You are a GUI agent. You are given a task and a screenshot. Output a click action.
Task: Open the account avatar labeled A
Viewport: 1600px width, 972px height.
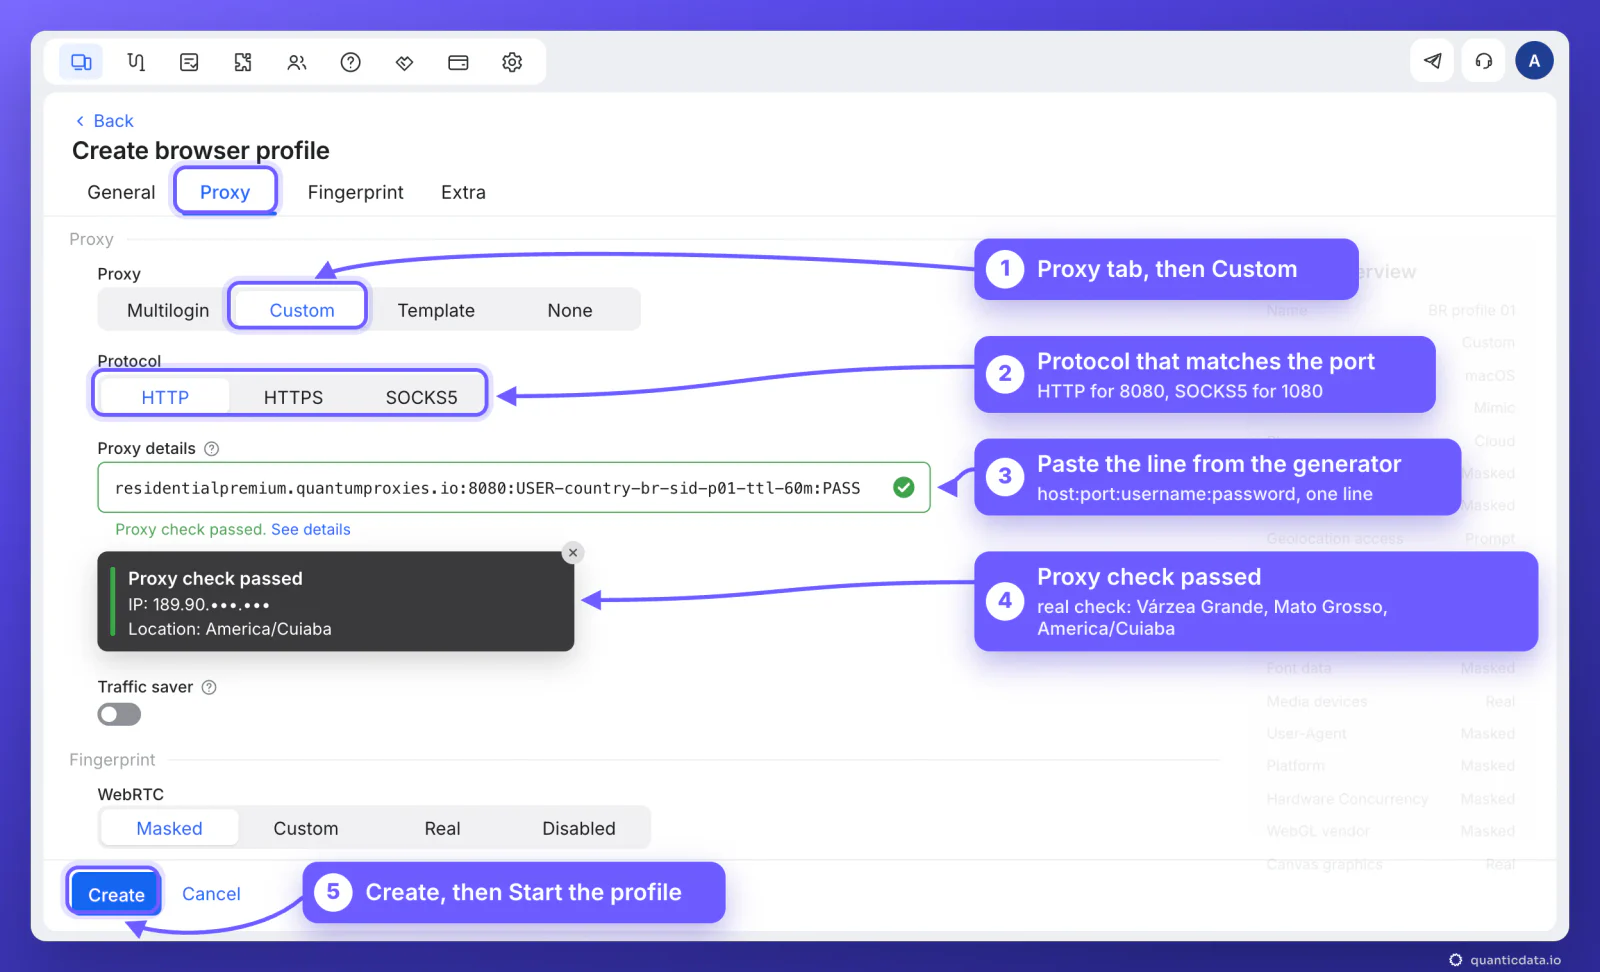tap(1535, 61)
